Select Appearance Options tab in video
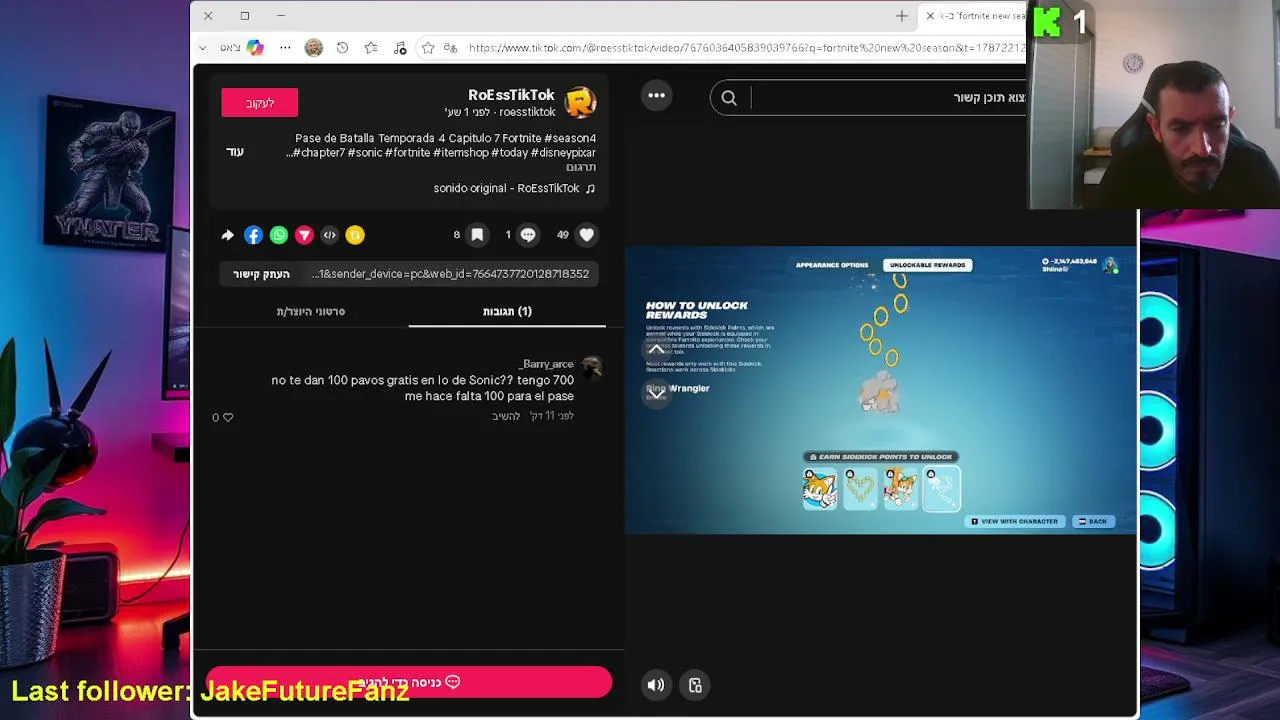 (x=832, y=265)
